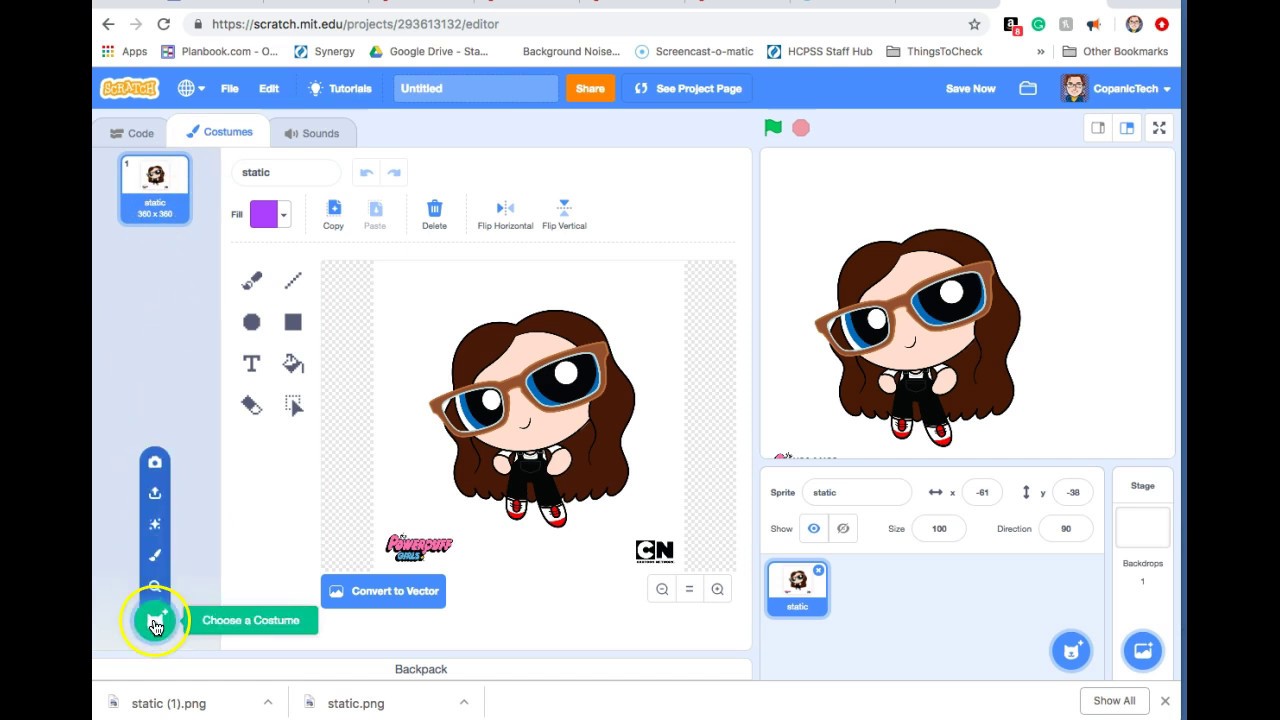Expand static.png download options
Screen dimensions: 1280x720
pos(464,703)
